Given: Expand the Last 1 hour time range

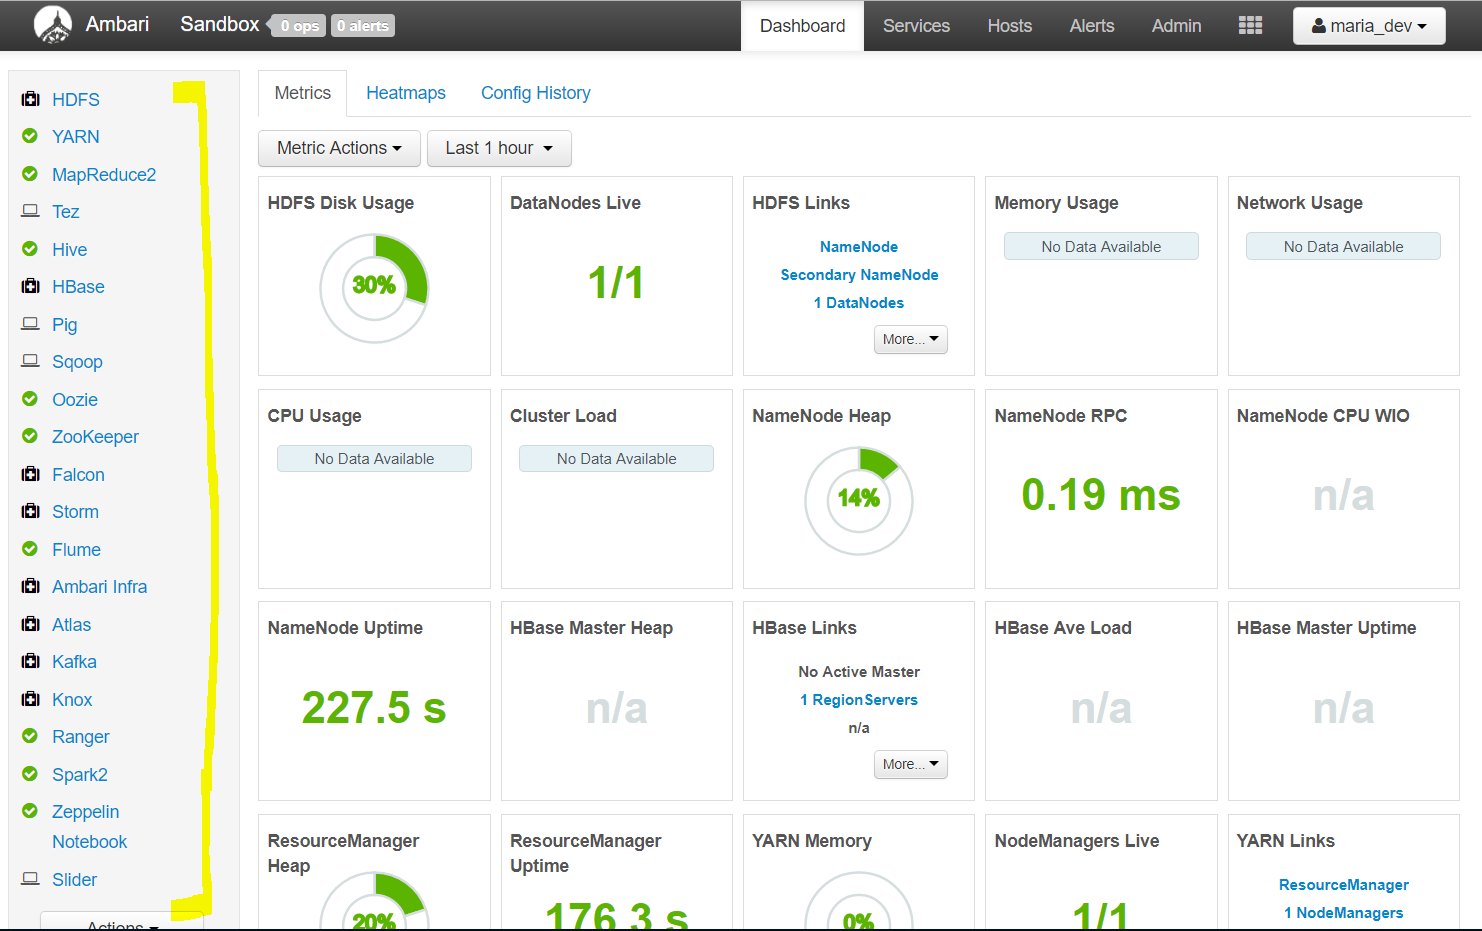Looking at the screenshot, I should click(x=499, y=148).
